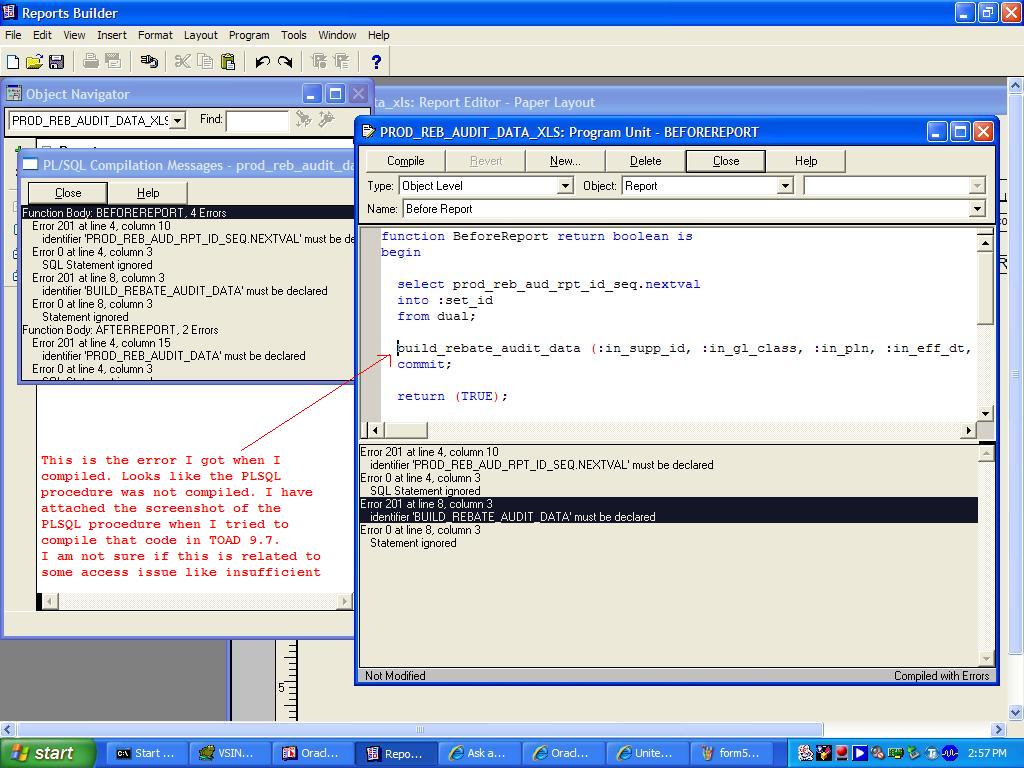Click the Cut toolbar icon
The width and height of the screenshot is (1024, 768).
click(184, 61)
